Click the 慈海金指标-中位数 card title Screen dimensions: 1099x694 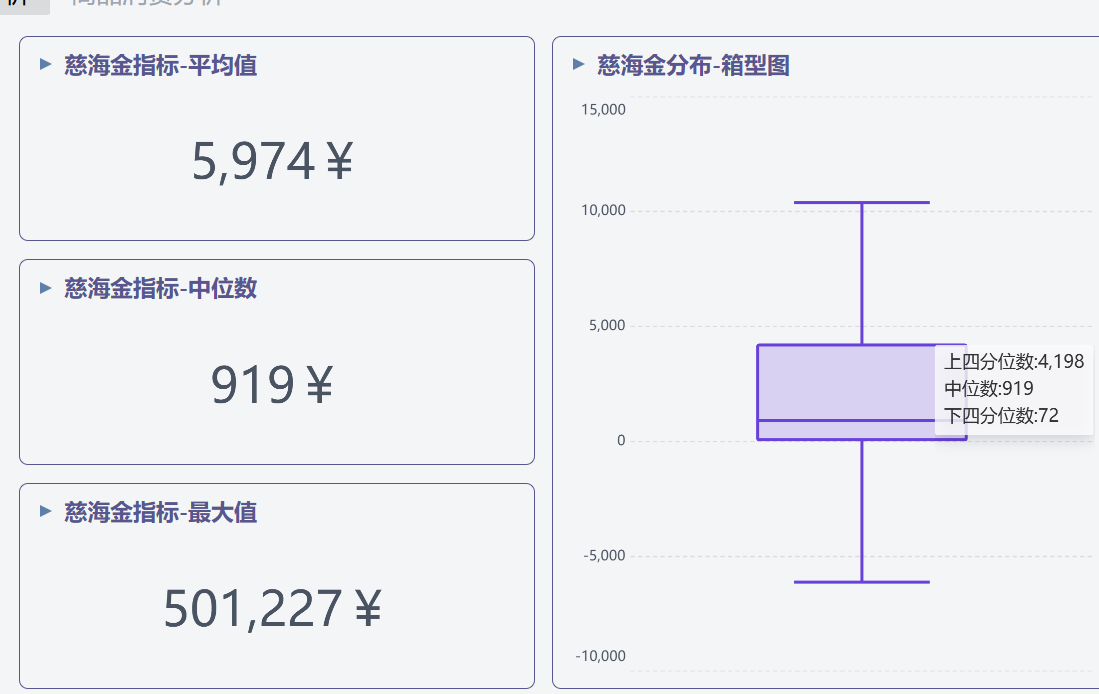[x=160, y=288]
